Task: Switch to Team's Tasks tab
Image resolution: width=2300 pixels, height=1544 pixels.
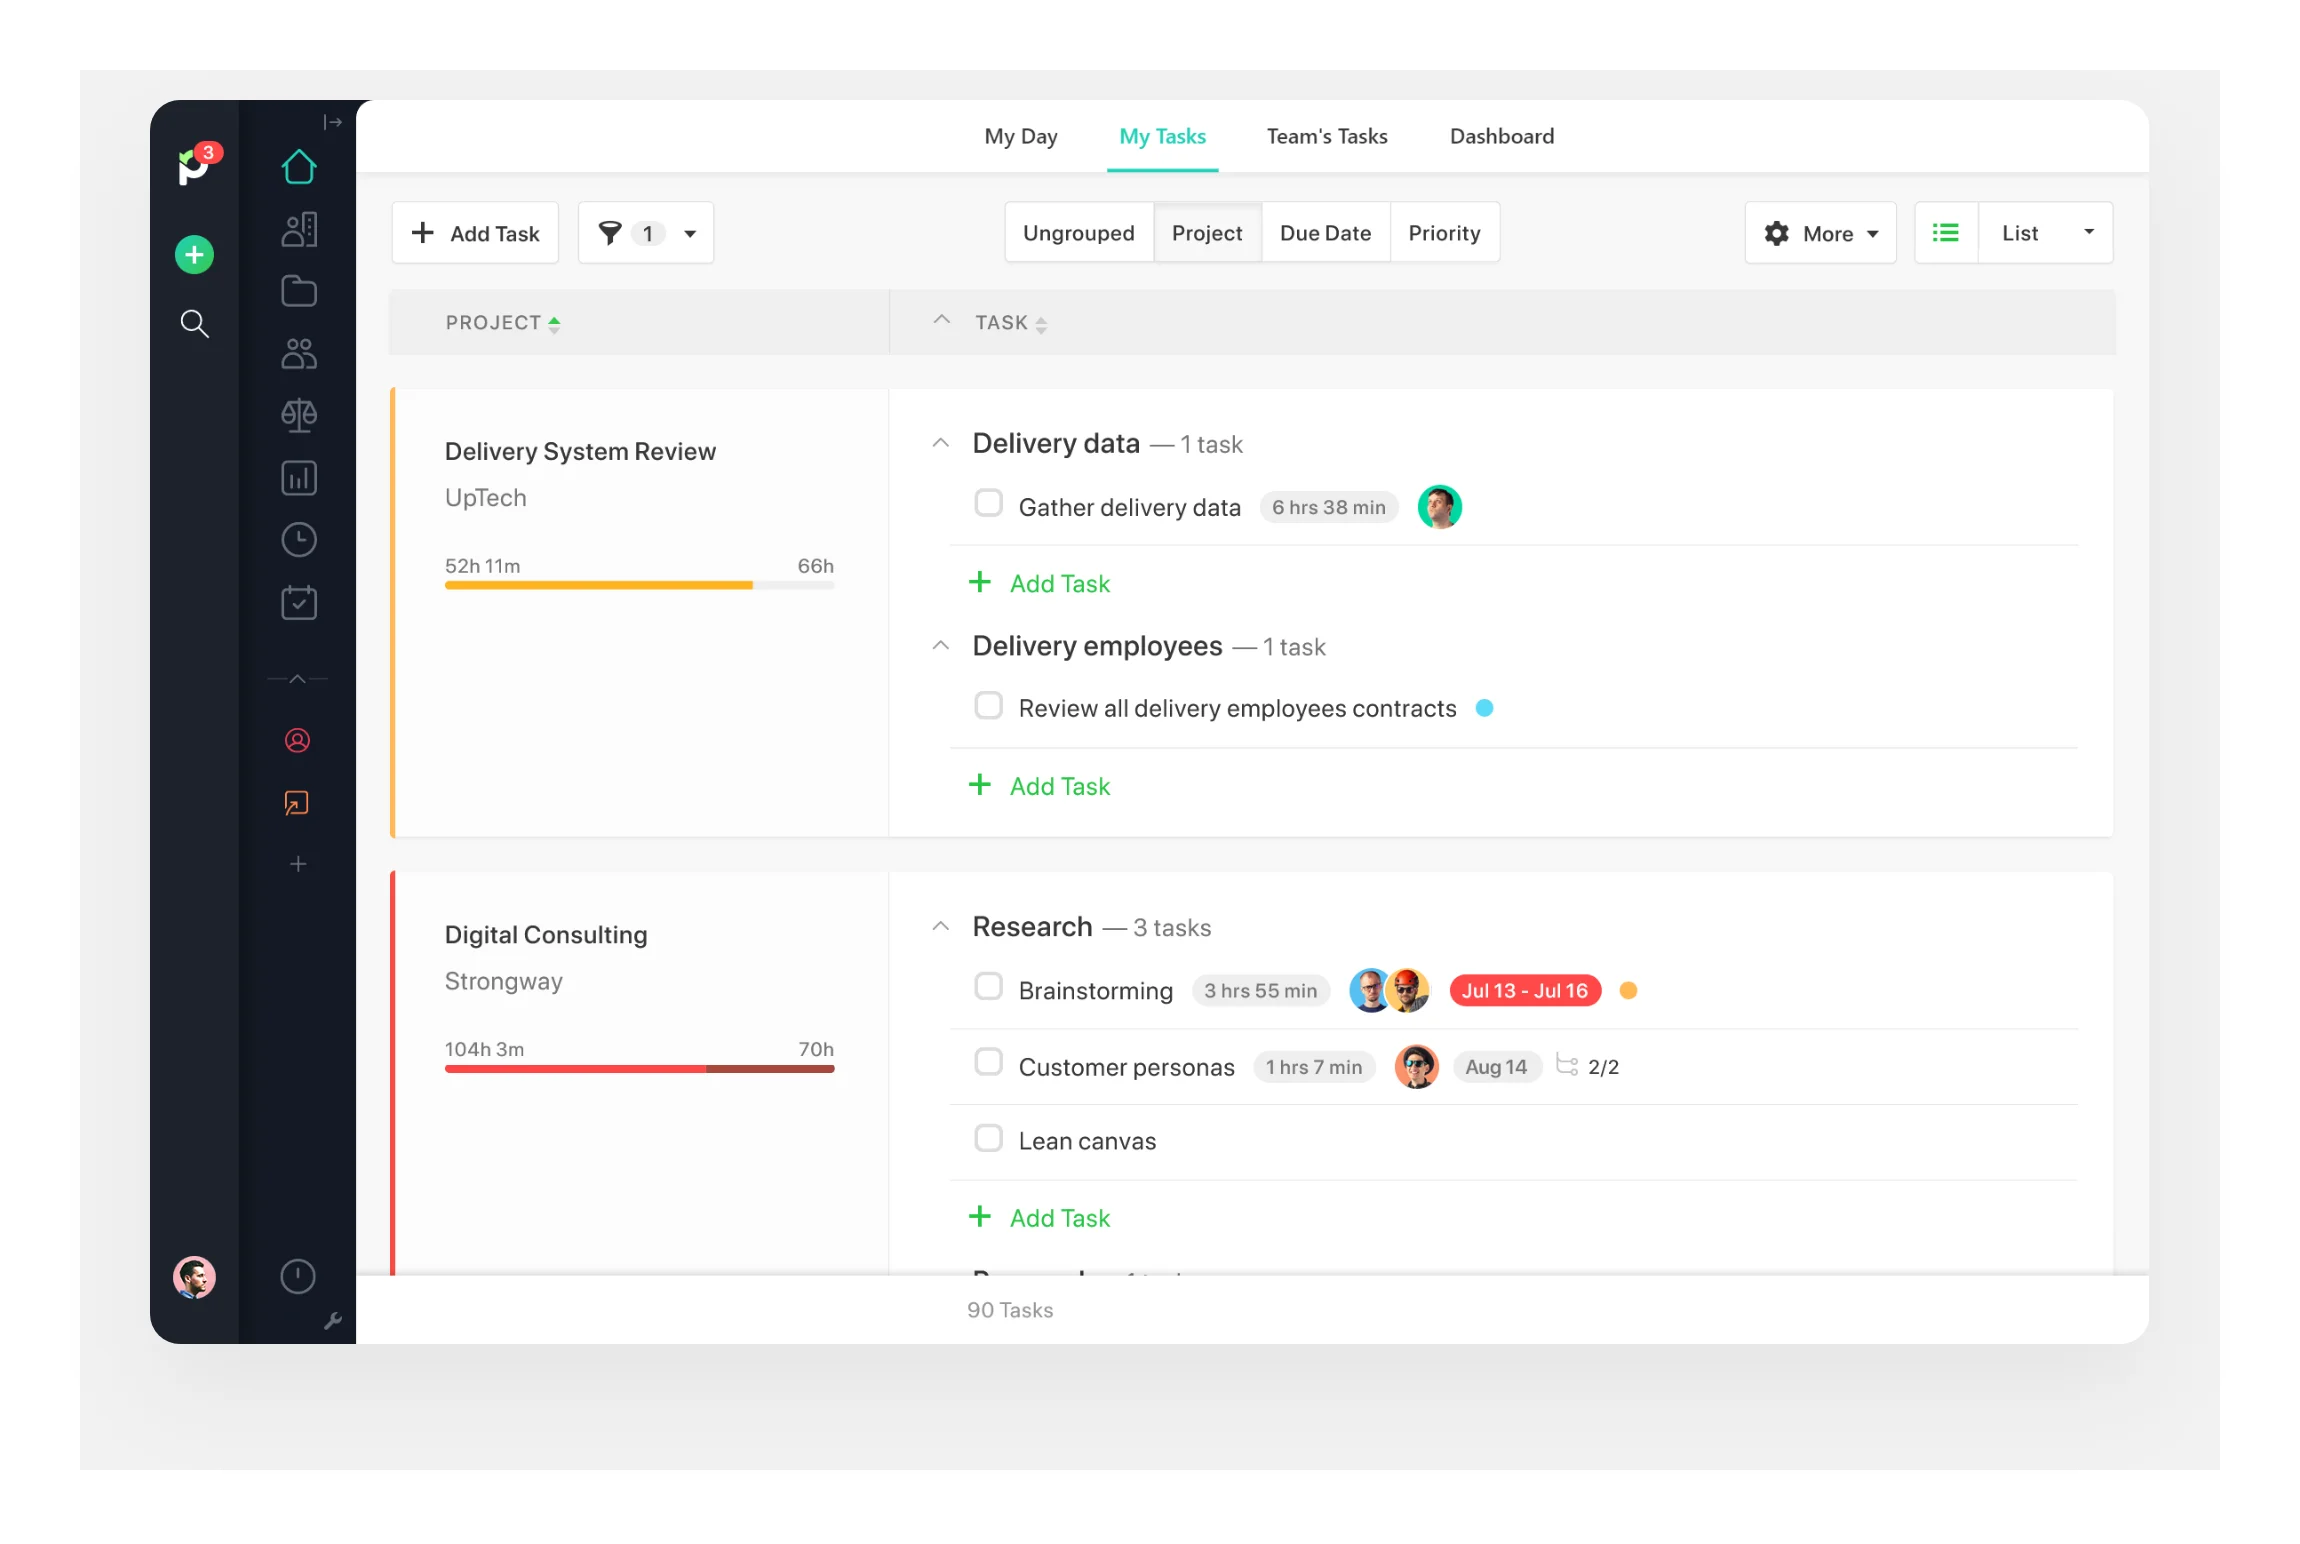Action: click(1327, 136)
